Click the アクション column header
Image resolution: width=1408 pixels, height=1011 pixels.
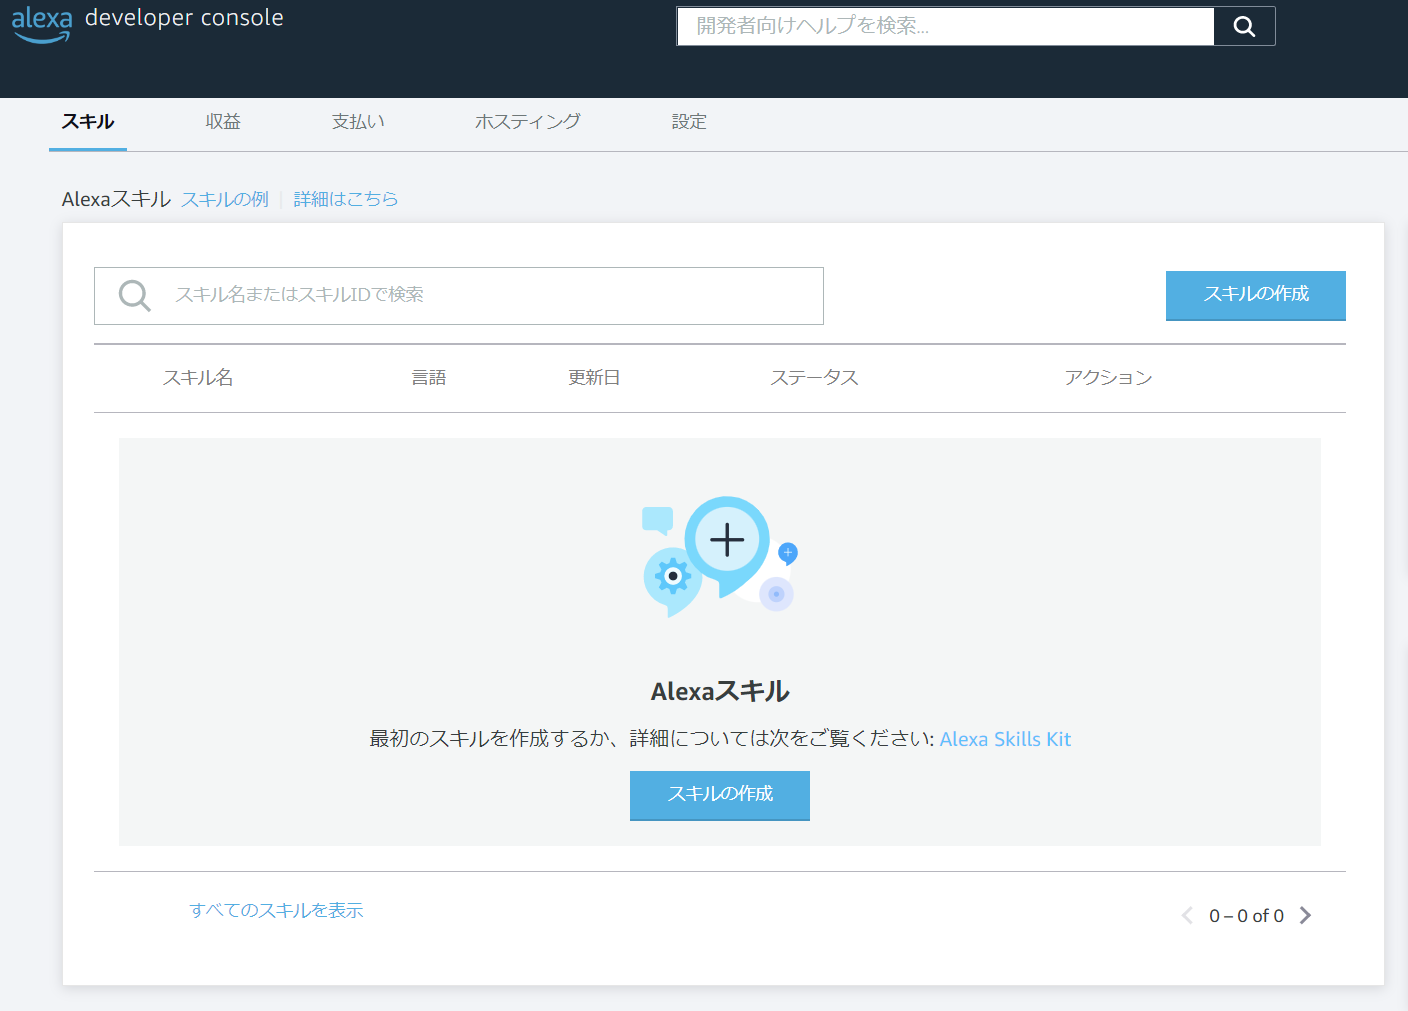pos(1108,377)
